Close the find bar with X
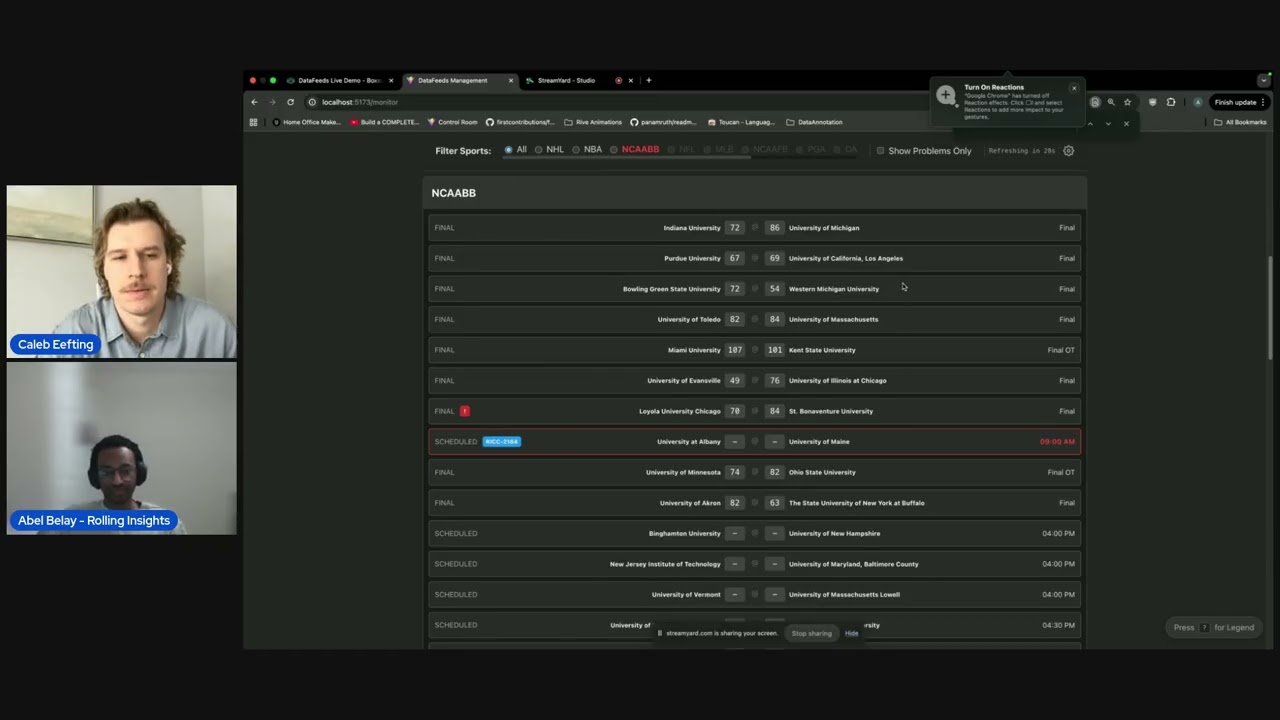 1126,124
